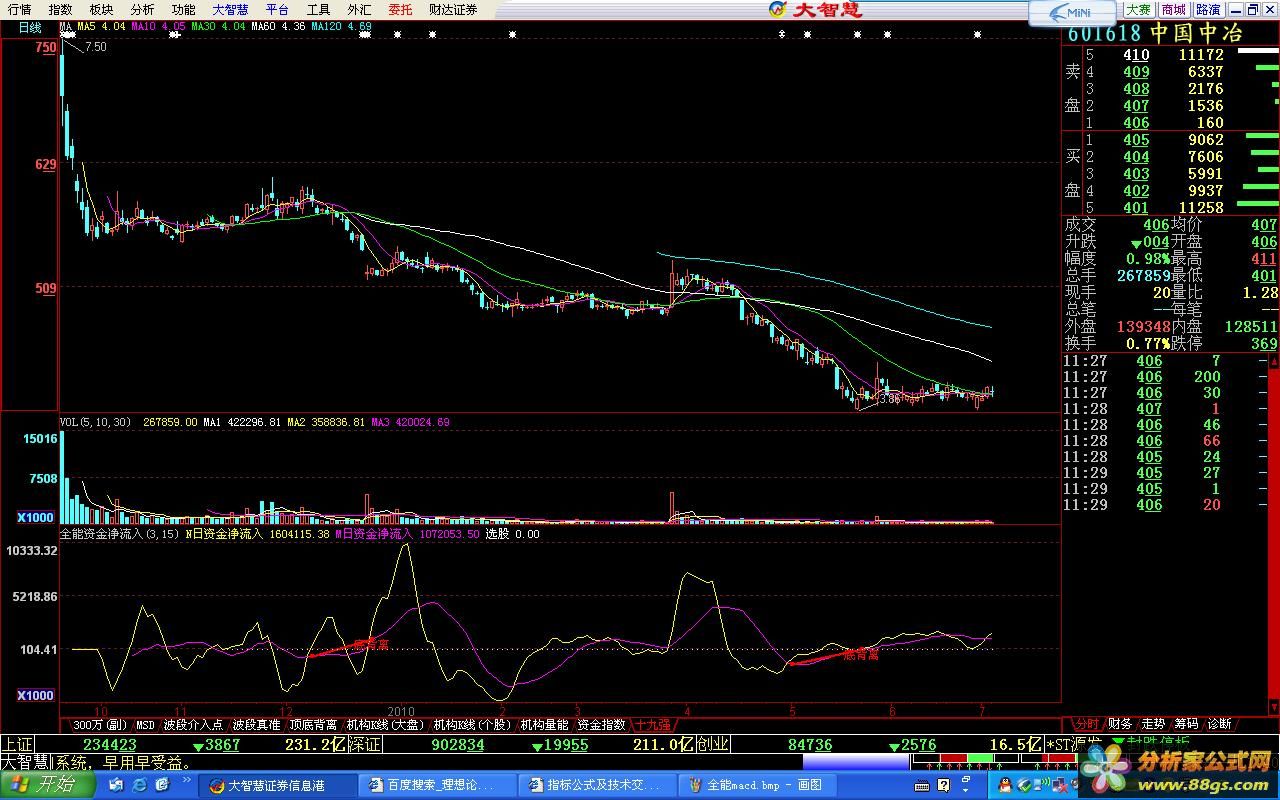Select the 波段介入点 indicator tab
1280x800 pixels.
click(193, 724)
